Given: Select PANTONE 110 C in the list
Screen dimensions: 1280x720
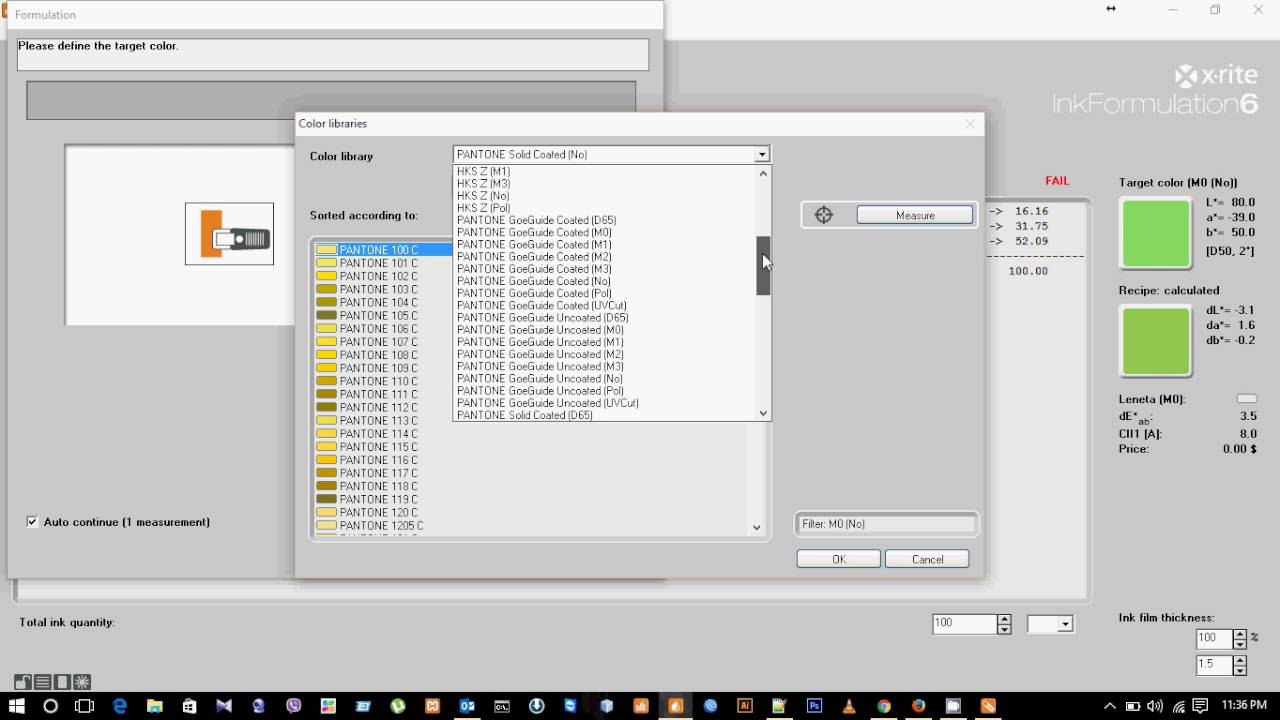Looking at the screenshot, I should [x=379, y=381].
